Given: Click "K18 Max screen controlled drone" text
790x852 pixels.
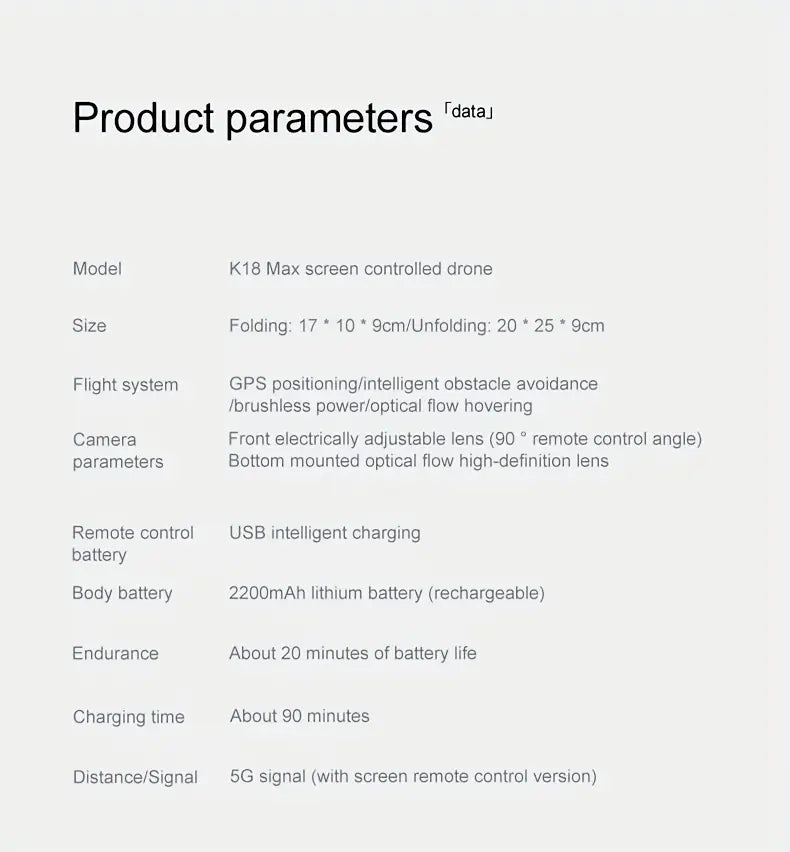Looking at the screenshot, I should pyautogui.click(x=360, y=269).
